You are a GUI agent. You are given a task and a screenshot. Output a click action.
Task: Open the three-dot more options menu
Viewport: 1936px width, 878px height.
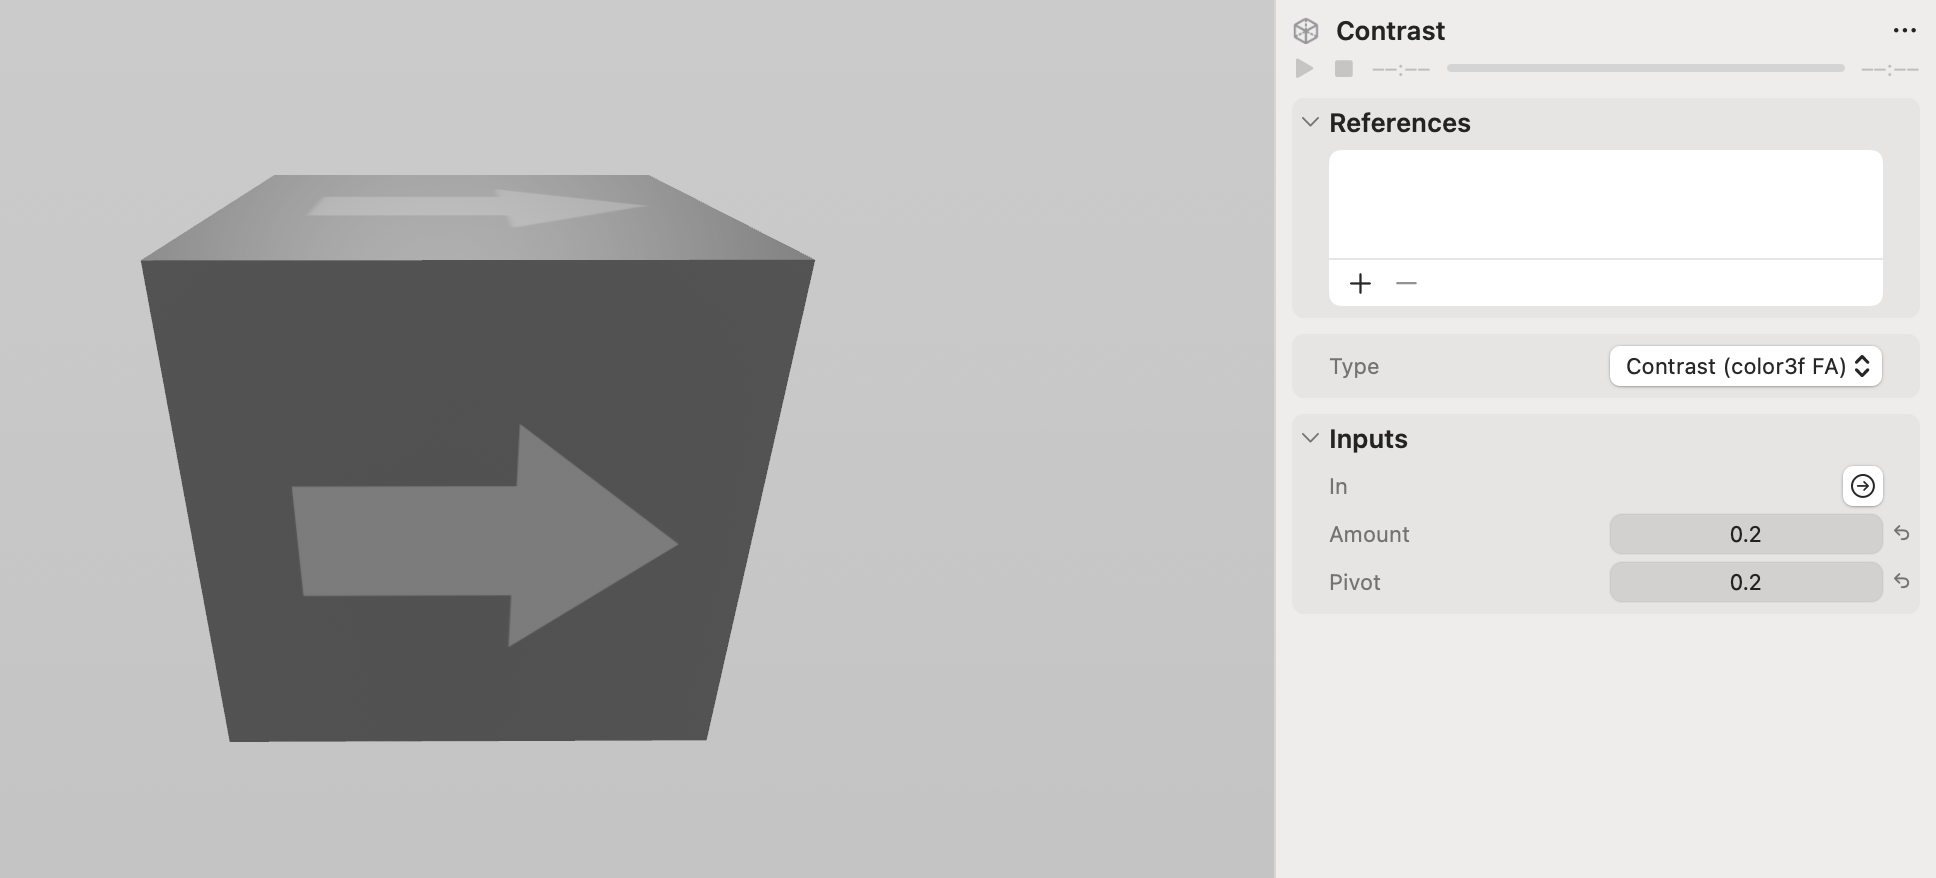pos(1905,31)
